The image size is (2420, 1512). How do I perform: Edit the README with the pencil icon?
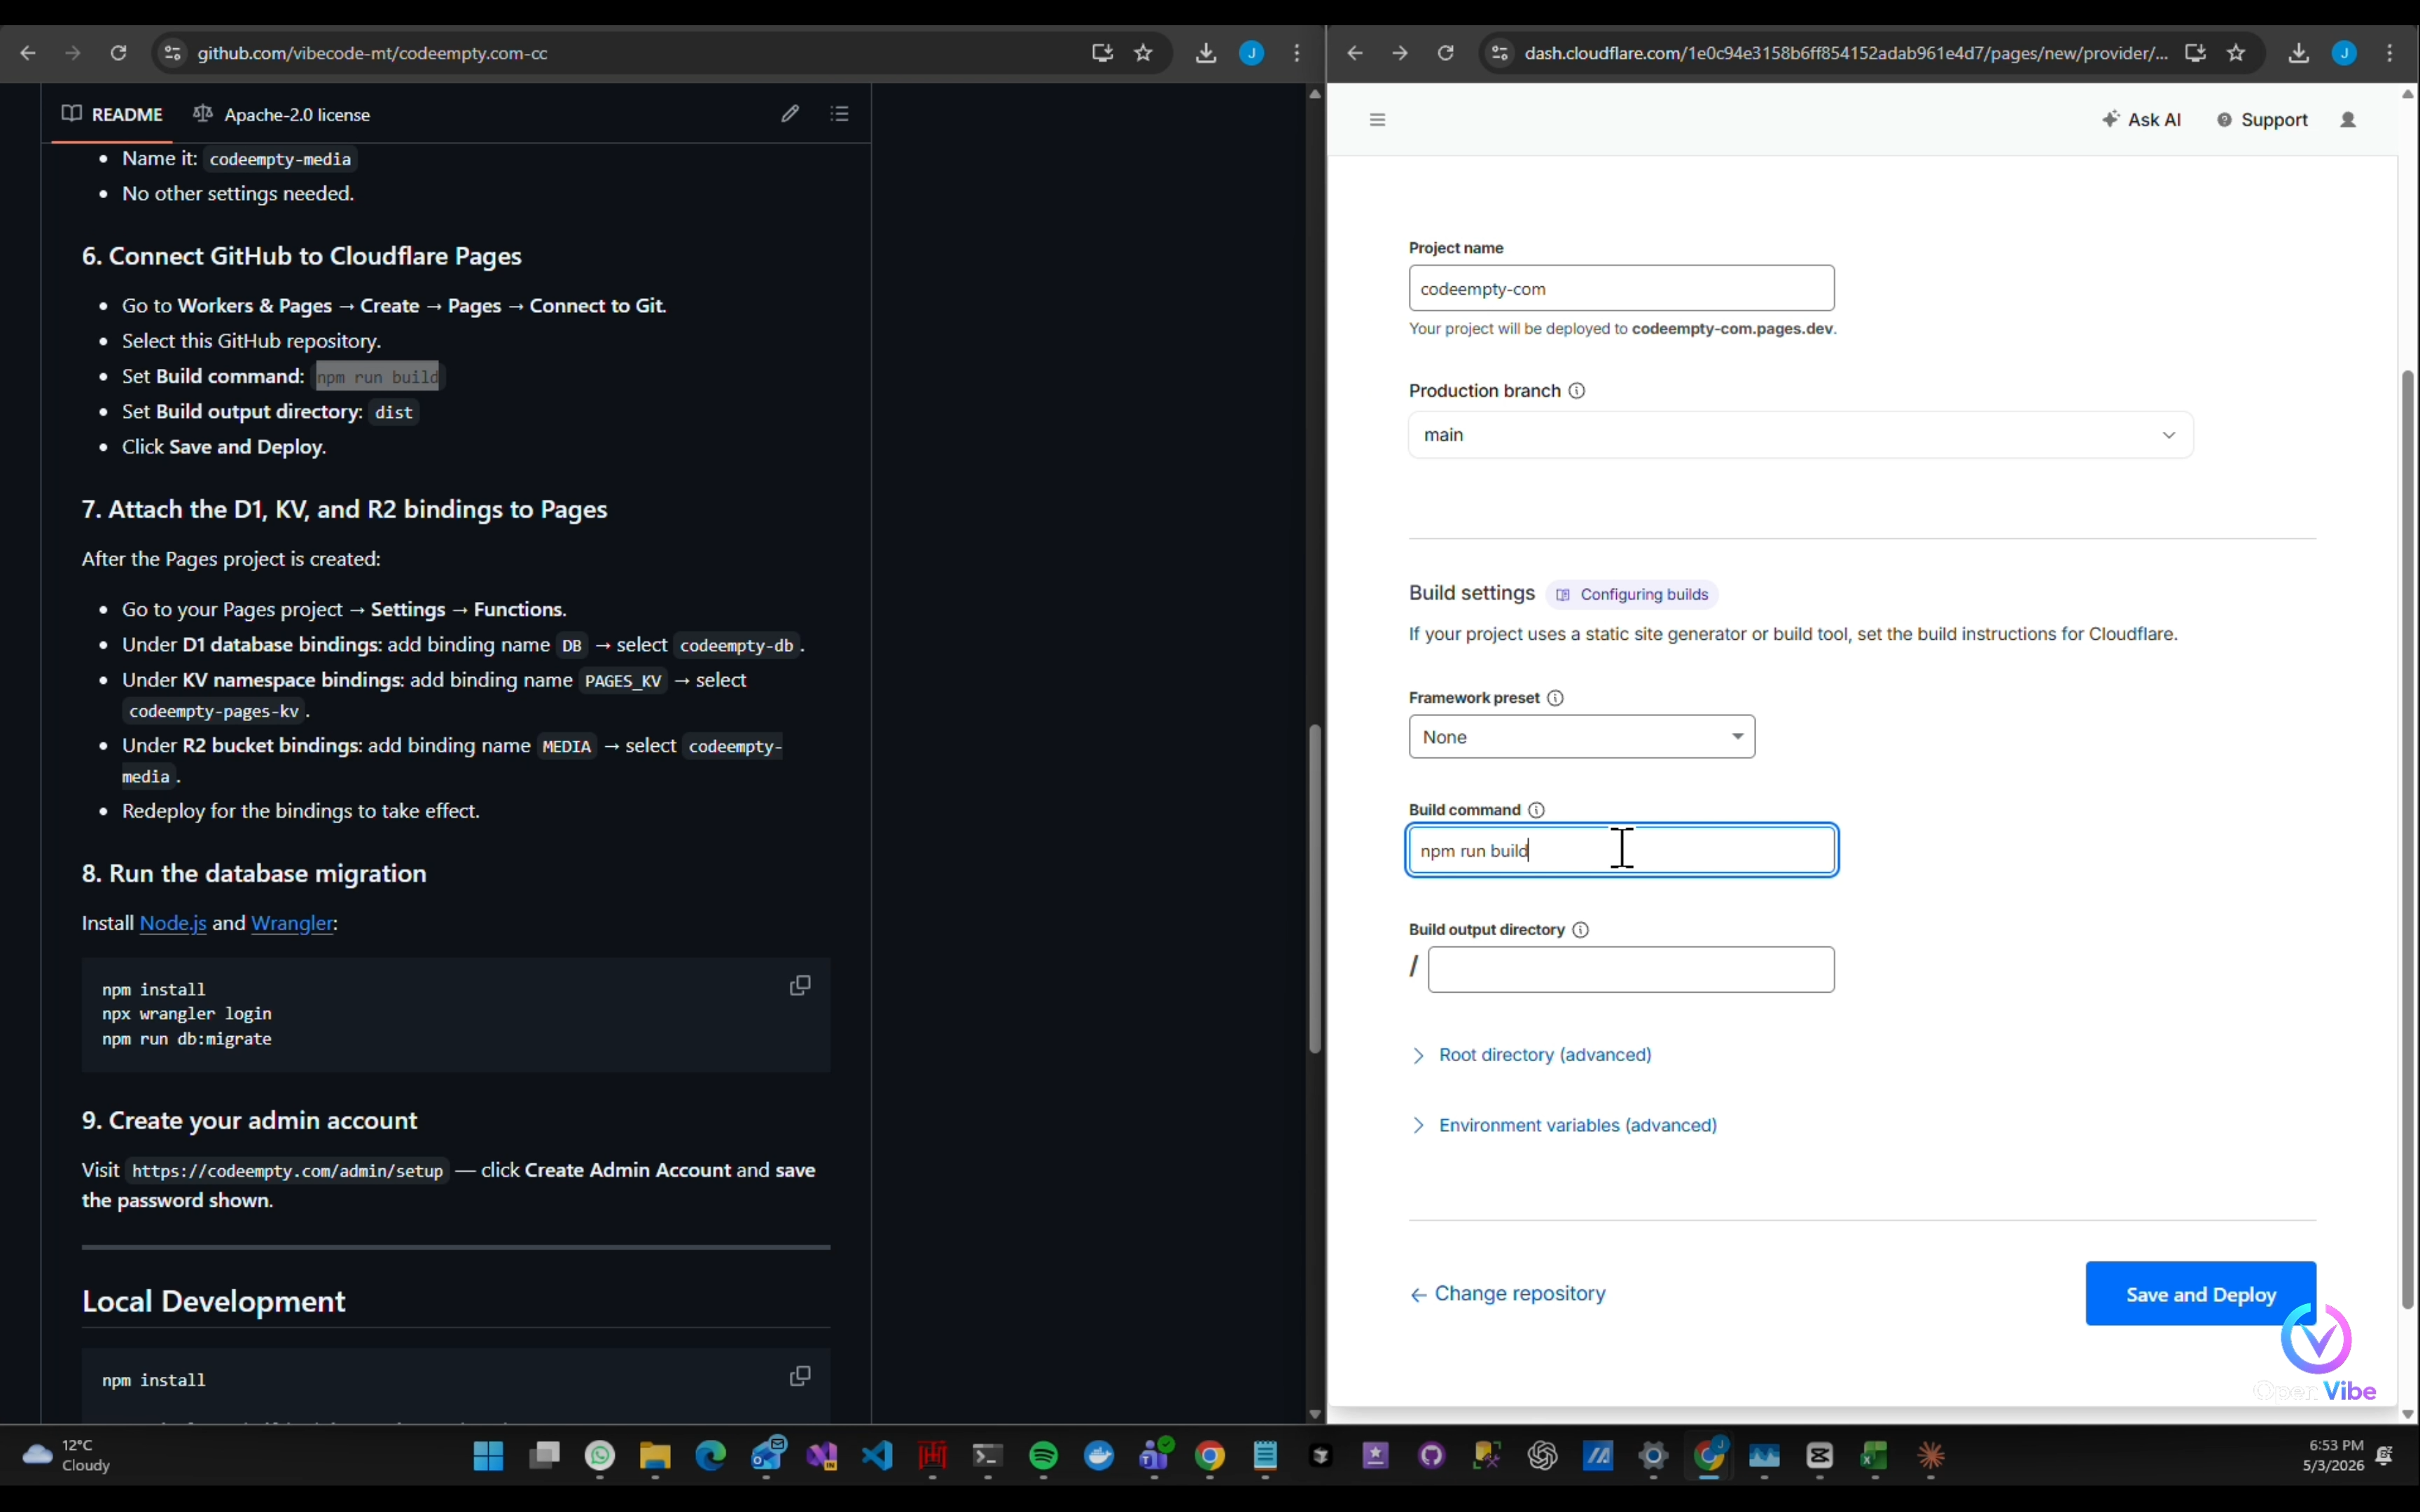(790, 114)
